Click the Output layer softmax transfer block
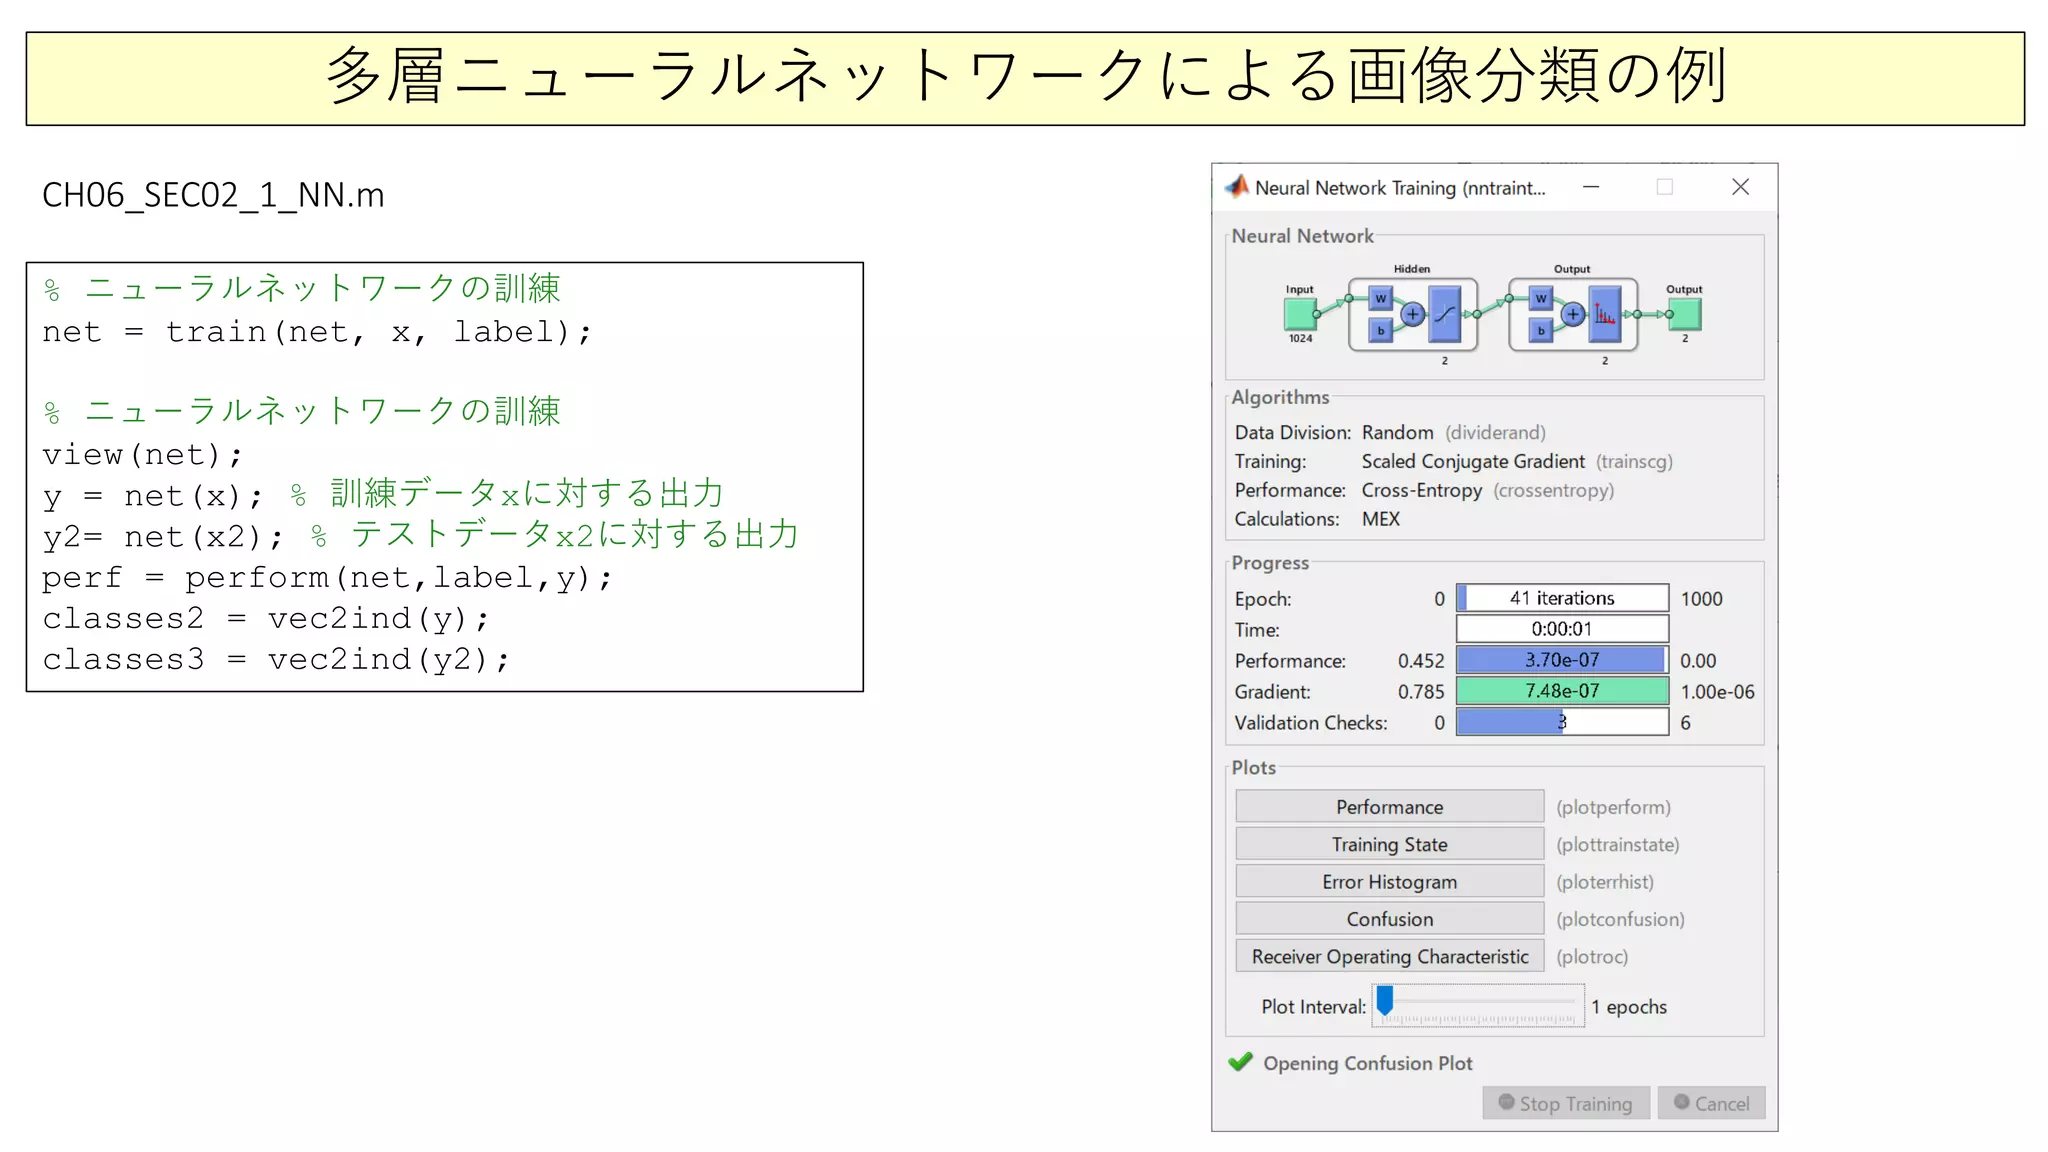 [x=1605, y=315]
